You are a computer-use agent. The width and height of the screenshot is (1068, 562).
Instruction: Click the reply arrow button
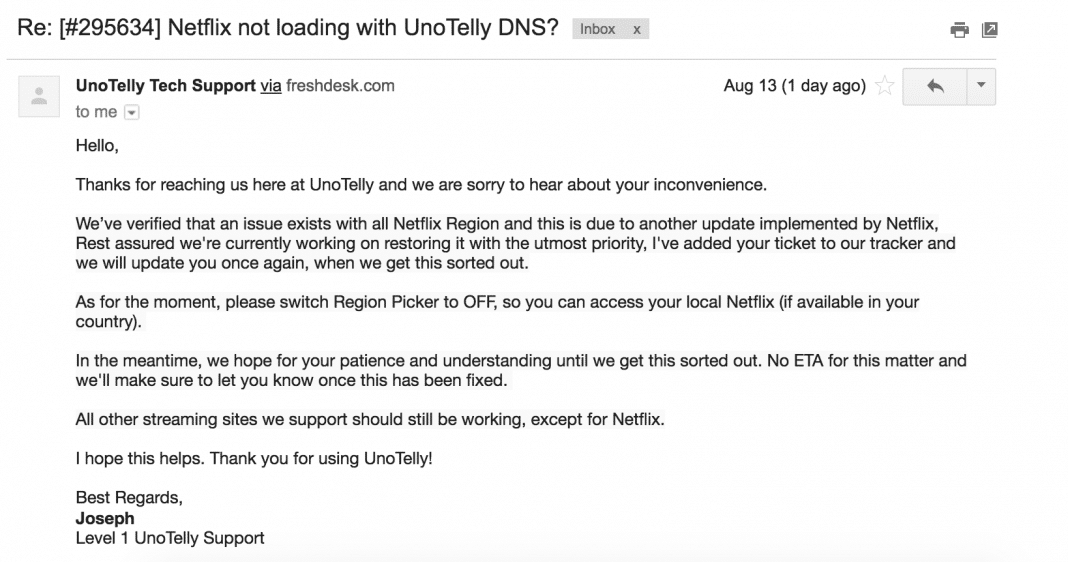tap(934, 87)
